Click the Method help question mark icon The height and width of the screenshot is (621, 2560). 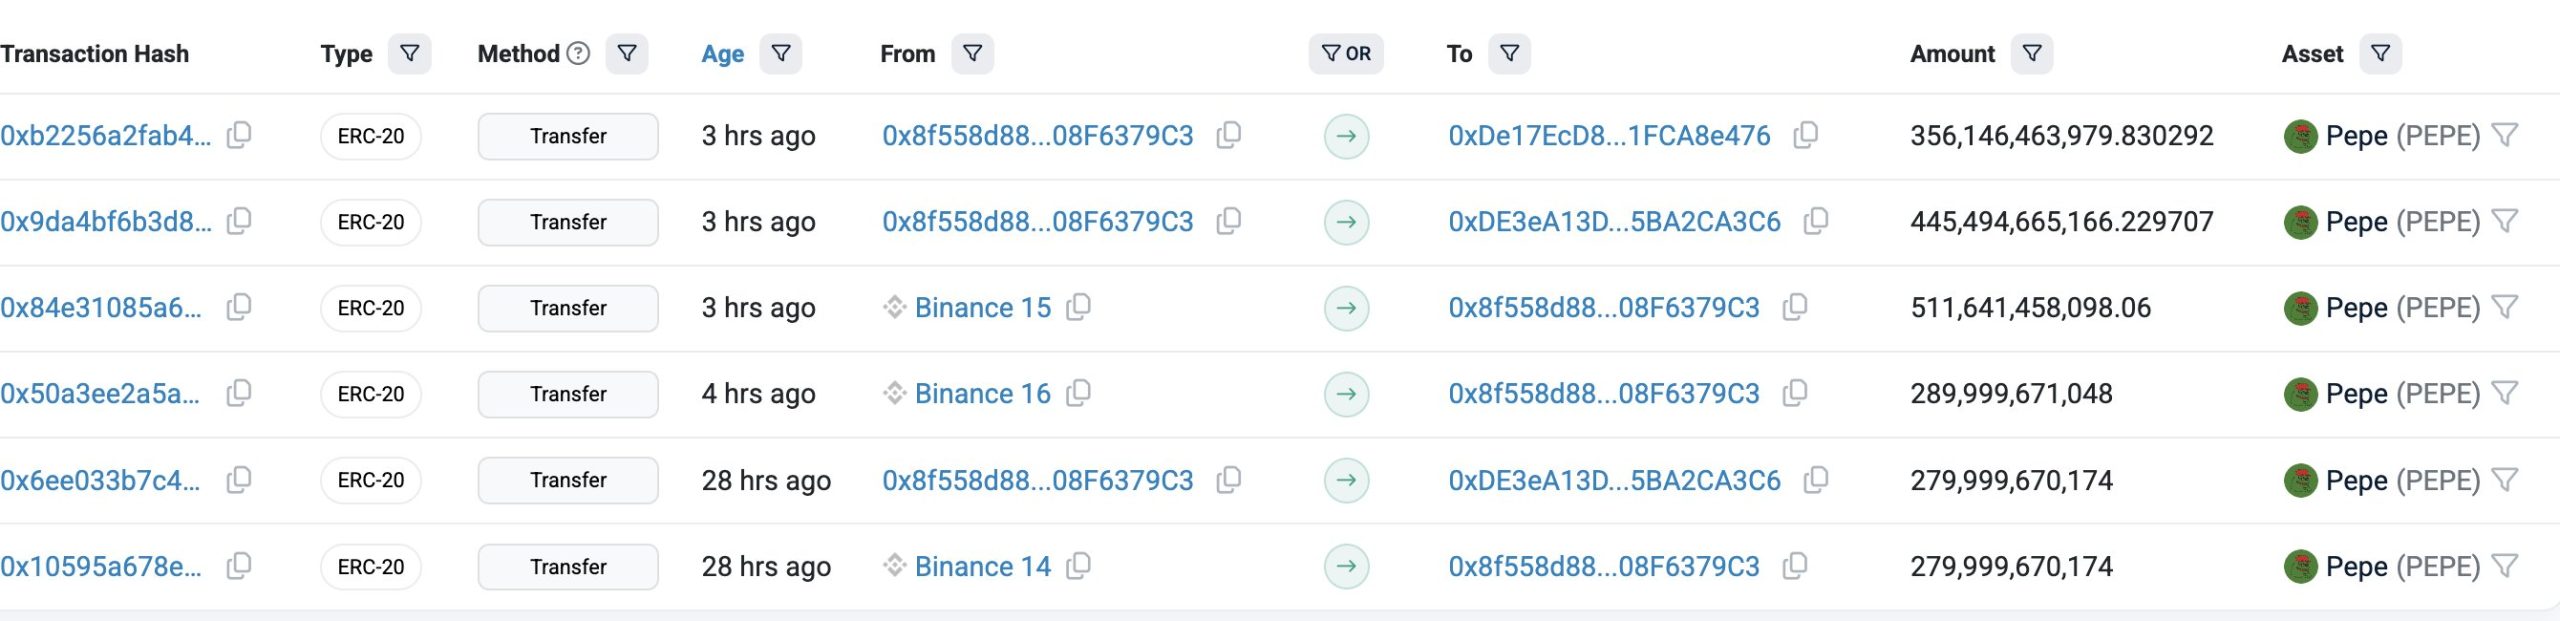(x=578, y=54)
